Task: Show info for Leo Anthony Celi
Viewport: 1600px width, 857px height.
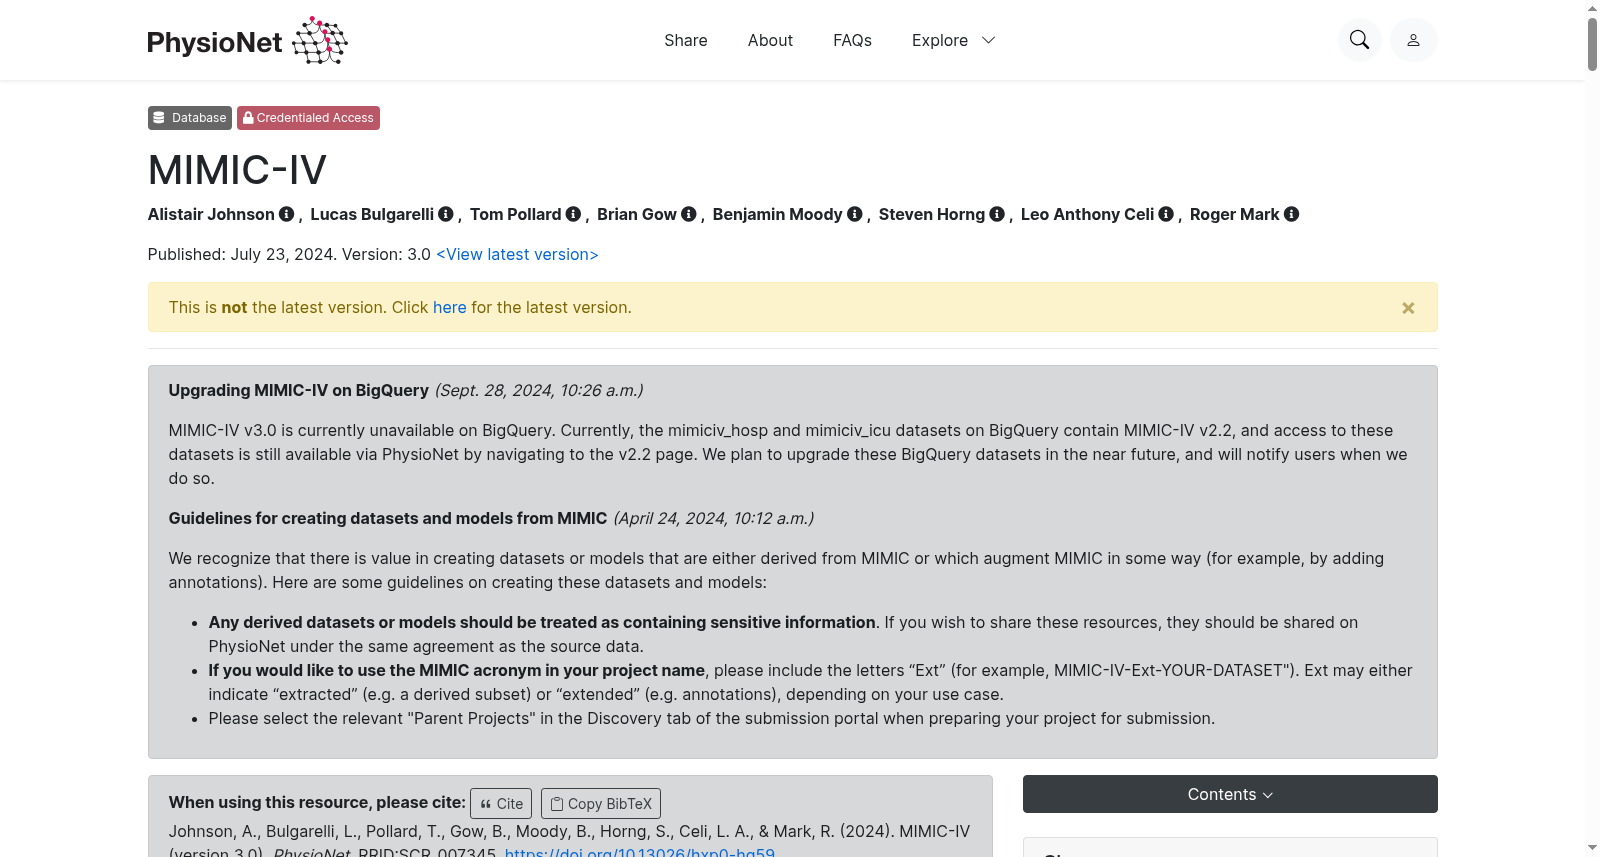Action: pos(1166,214)
